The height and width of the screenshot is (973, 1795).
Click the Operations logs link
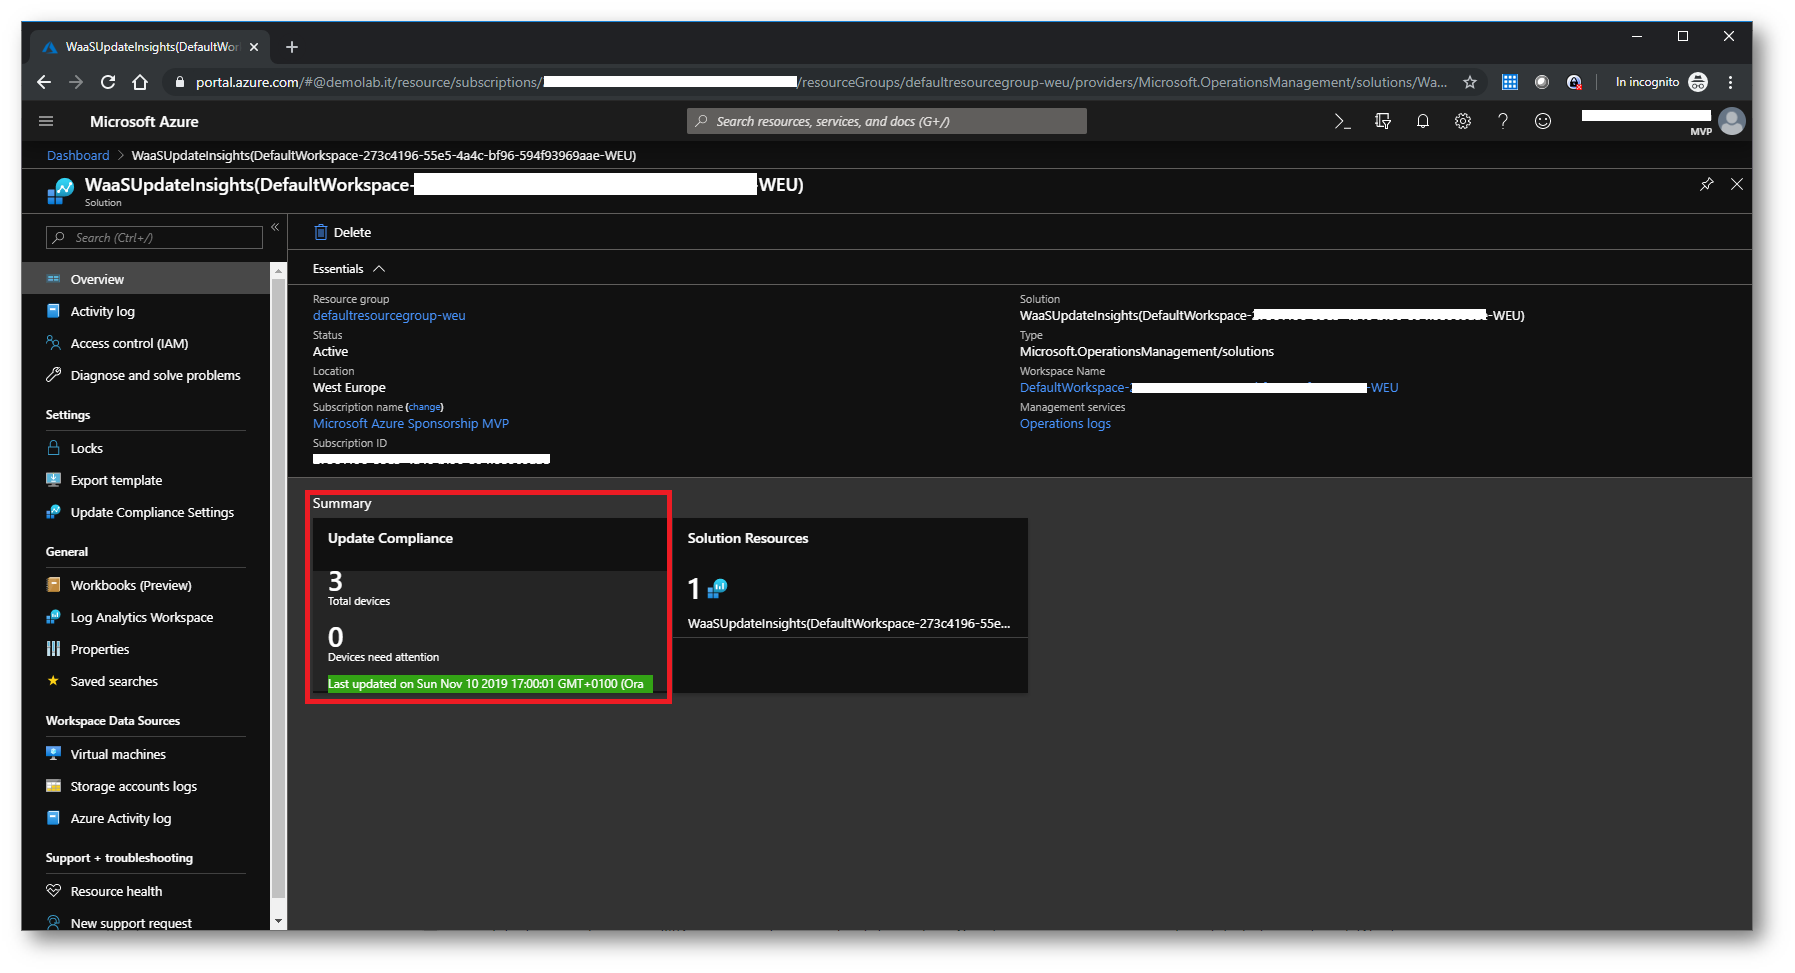[x=1065, y=423]
